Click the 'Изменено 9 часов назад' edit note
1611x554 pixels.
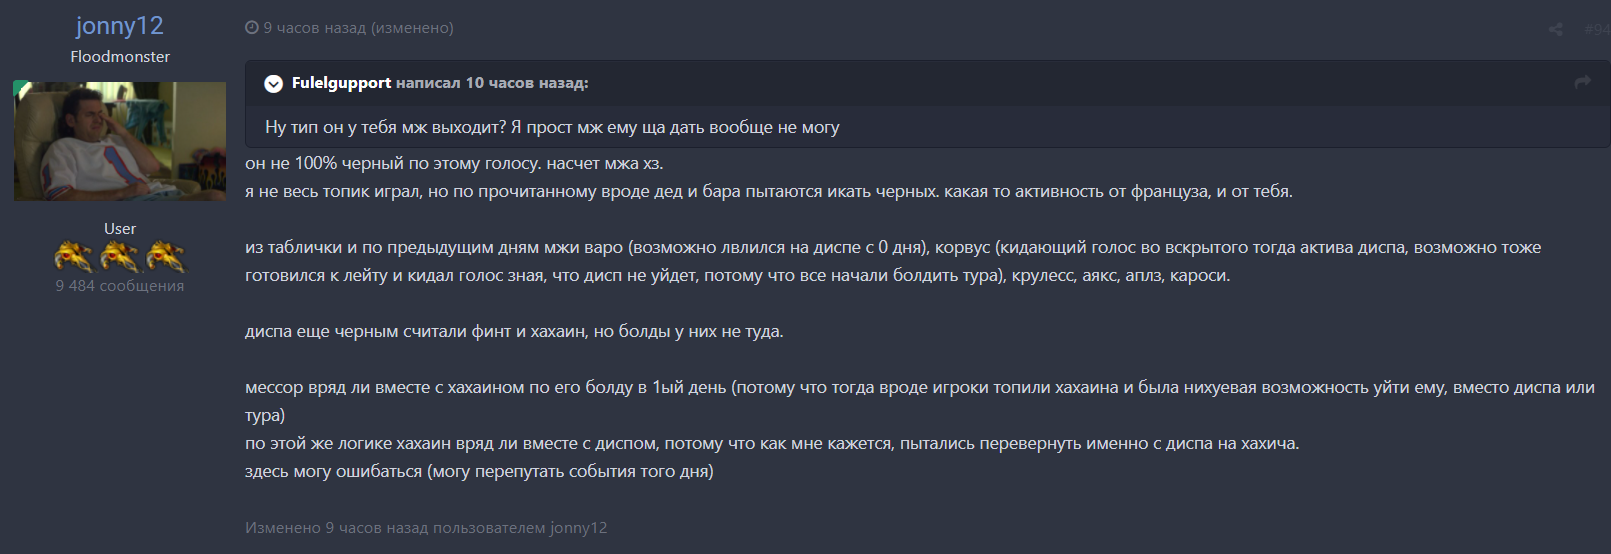click(x=426, y=528)
